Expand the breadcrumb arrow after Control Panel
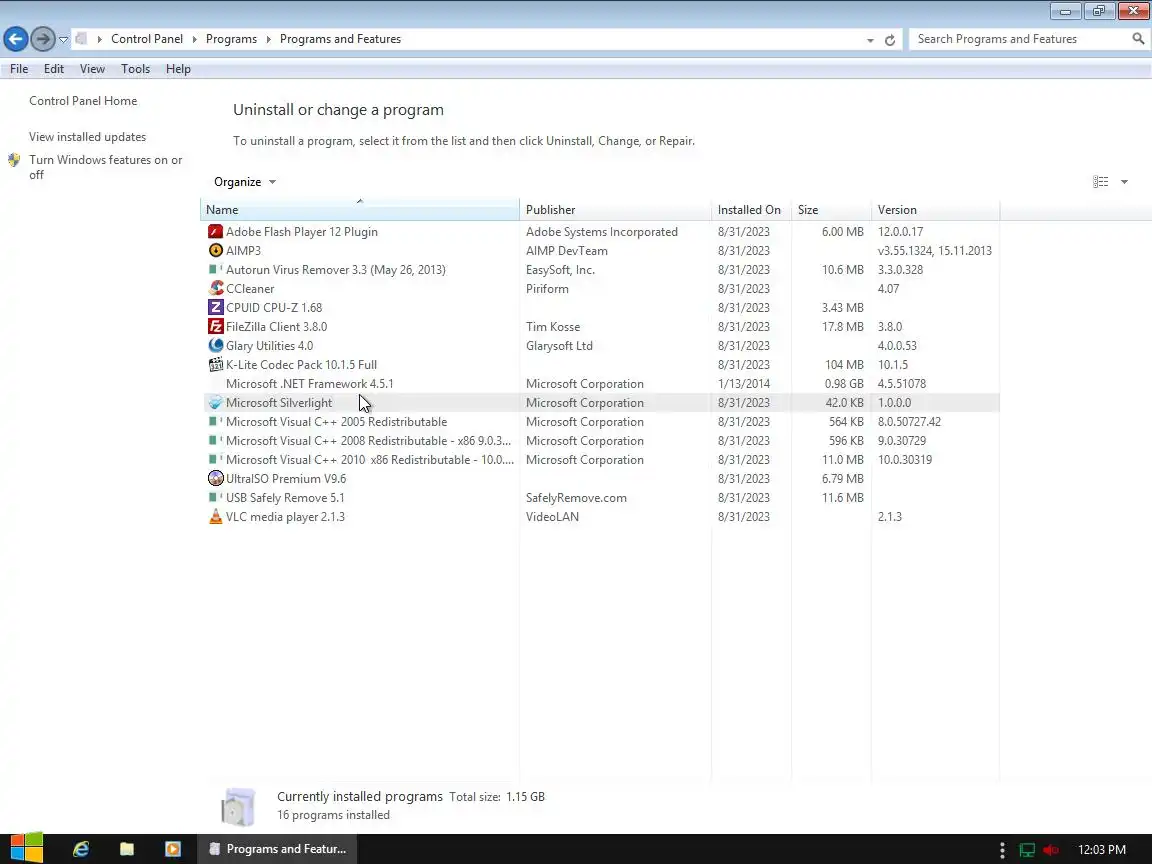Screen dimensions: 1152x864 point(195,39)
